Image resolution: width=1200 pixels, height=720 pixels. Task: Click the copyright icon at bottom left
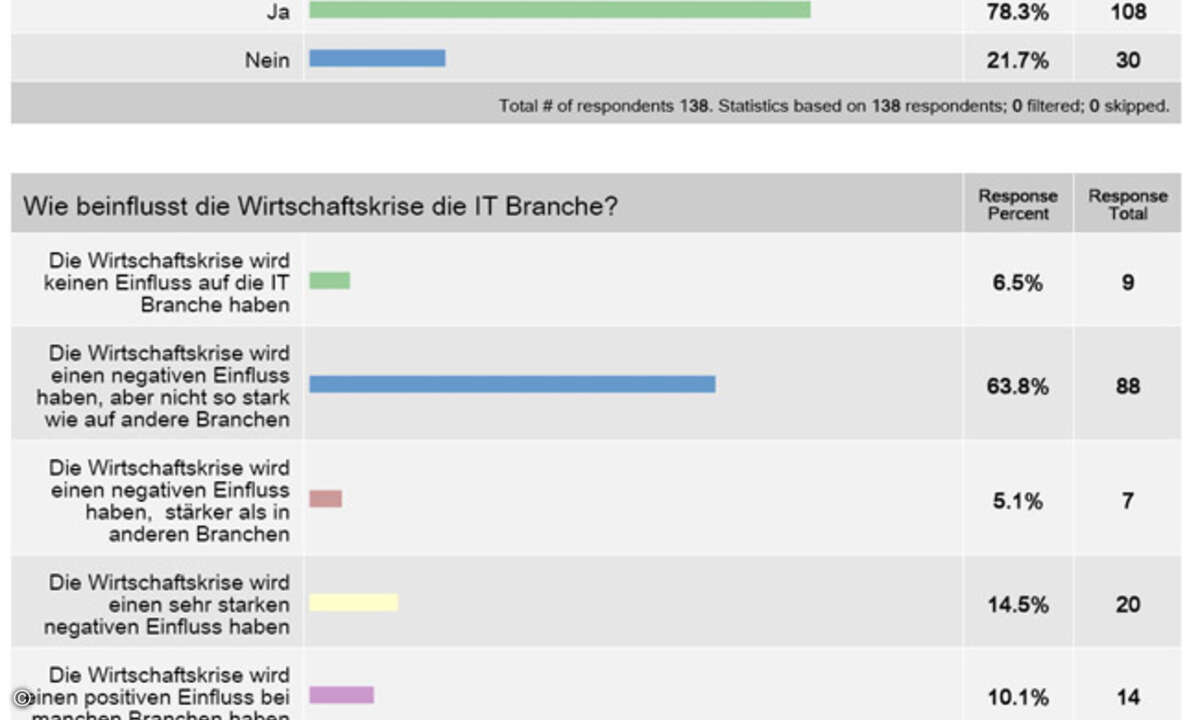click(22, 699)
